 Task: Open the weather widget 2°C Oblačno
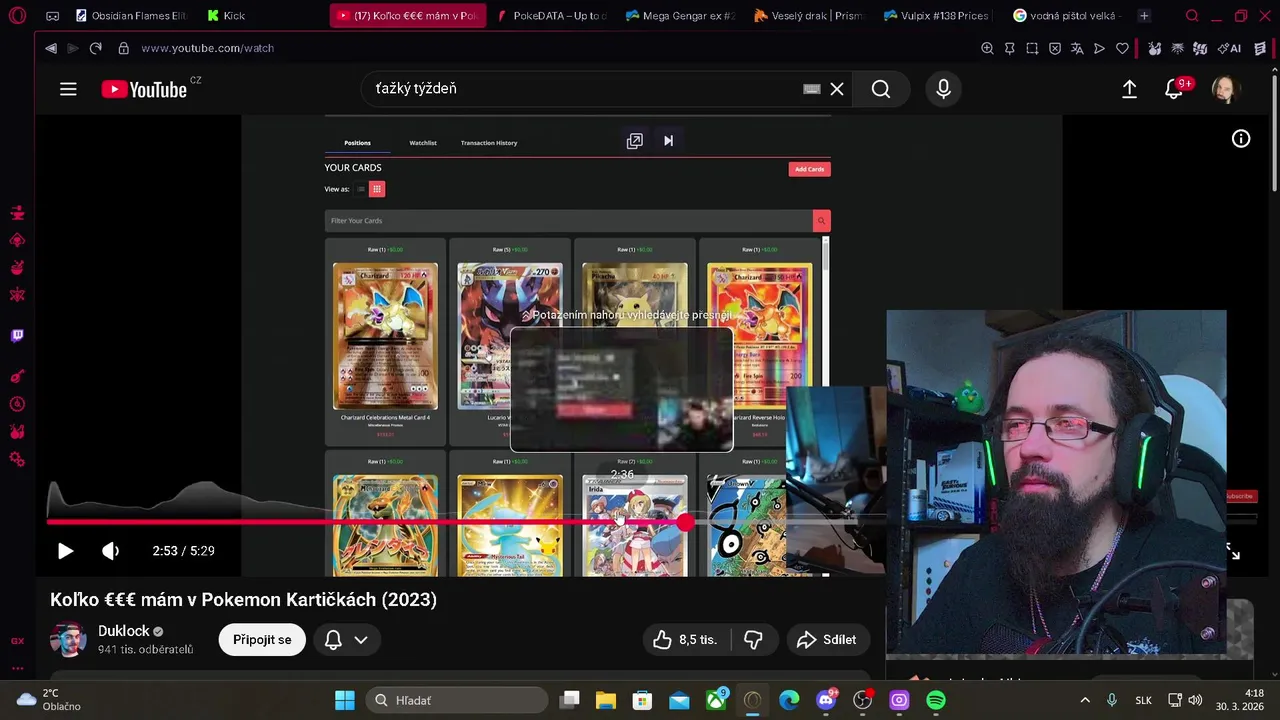49,700
